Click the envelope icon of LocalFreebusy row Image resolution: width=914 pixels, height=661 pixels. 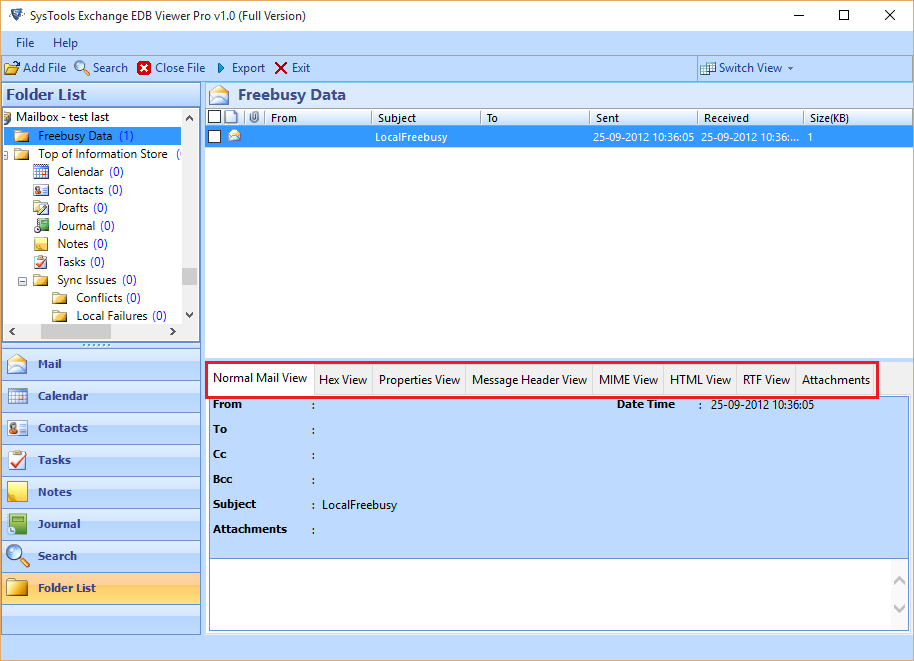tap(234, 136)
